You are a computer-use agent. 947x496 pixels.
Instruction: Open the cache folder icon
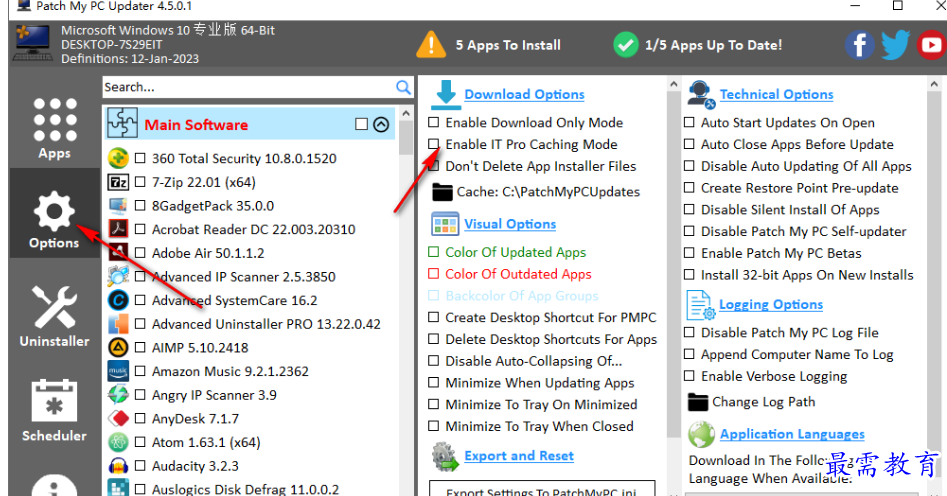click(x=443, y=192)
